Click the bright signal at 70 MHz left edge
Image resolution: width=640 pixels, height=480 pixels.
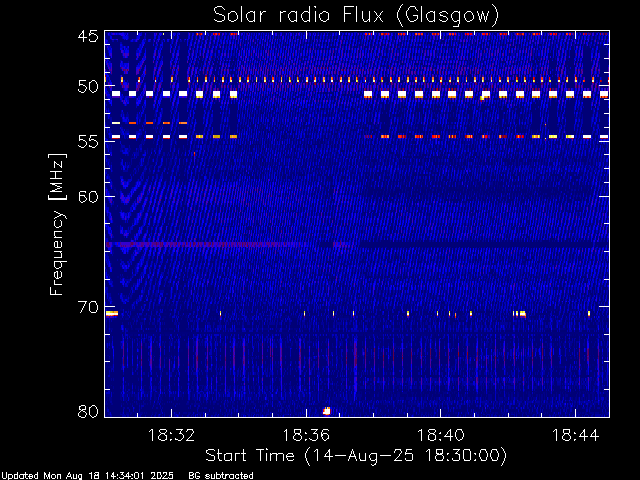(112, 313)
